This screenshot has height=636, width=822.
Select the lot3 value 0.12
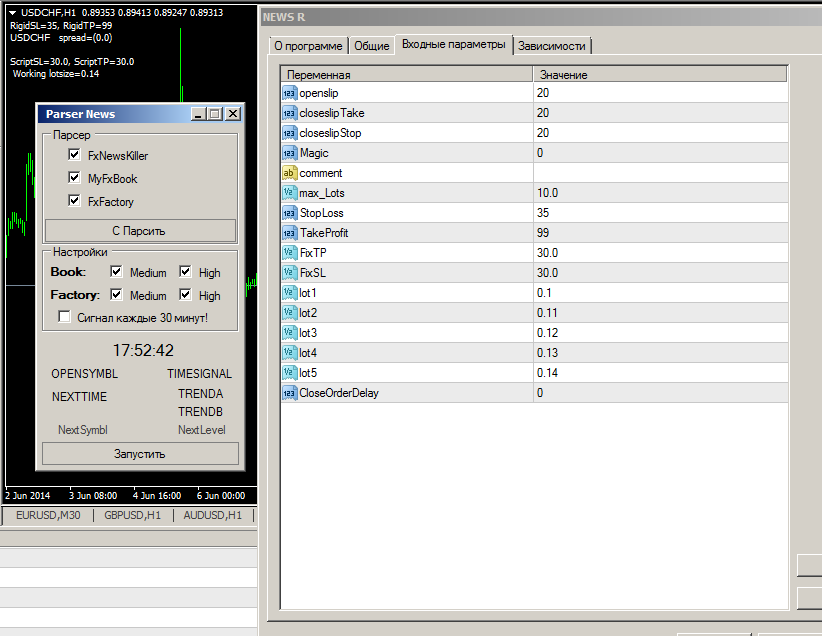tap(661, 333)
